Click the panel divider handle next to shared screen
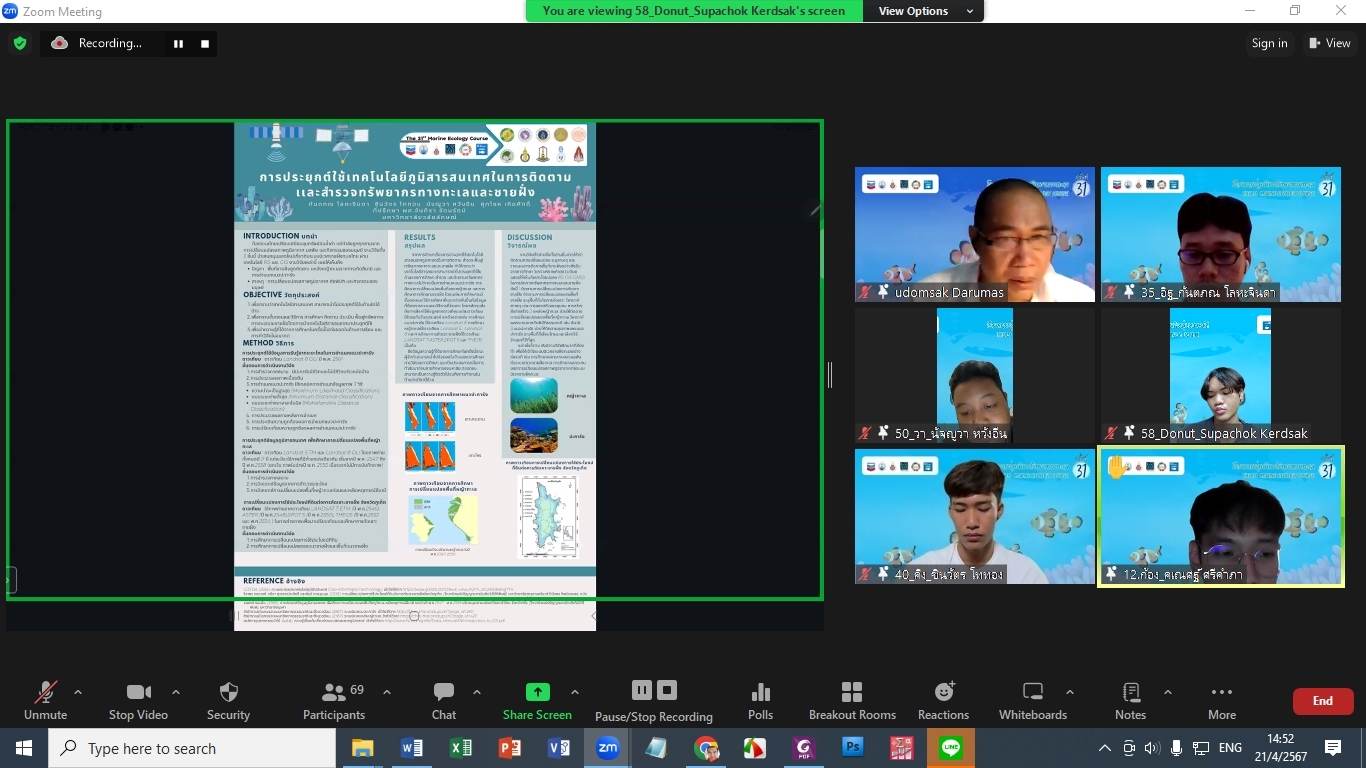This screenshot has height=768, width=1366. coord(829,375)
